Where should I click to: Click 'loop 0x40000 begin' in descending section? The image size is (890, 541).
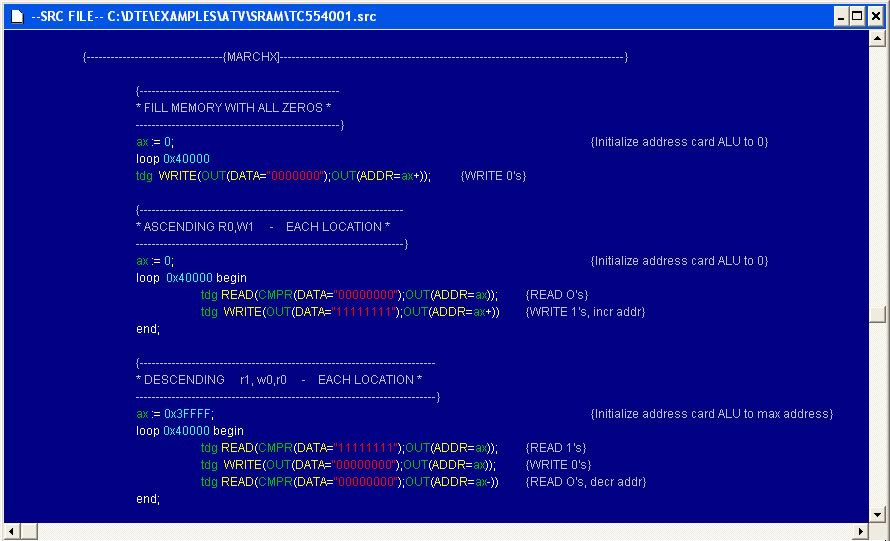pyautogui.click(x=190, y=431)
